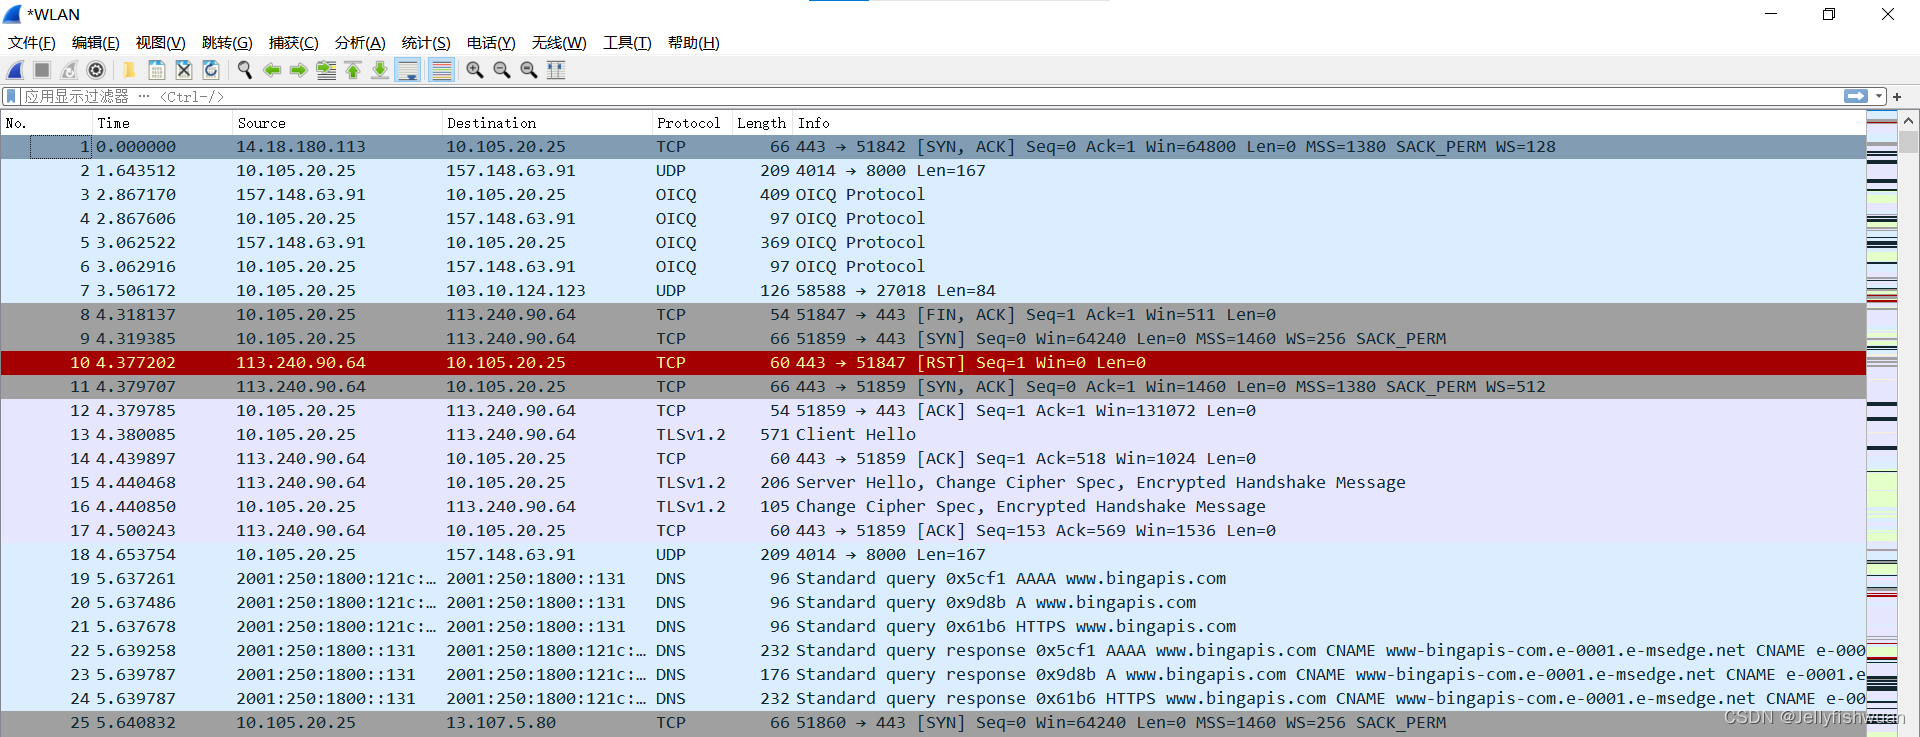Select packet 16 Change Cipher Spec
Viewport: 1920px width, 737px height.
tap(933, 507)
